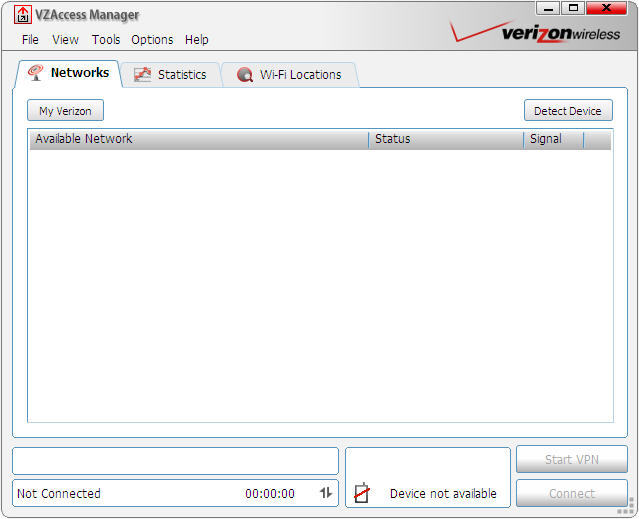This screenshot has width=639, height=519.
Task: Click the window resize grip
Action: pos(626,508)
